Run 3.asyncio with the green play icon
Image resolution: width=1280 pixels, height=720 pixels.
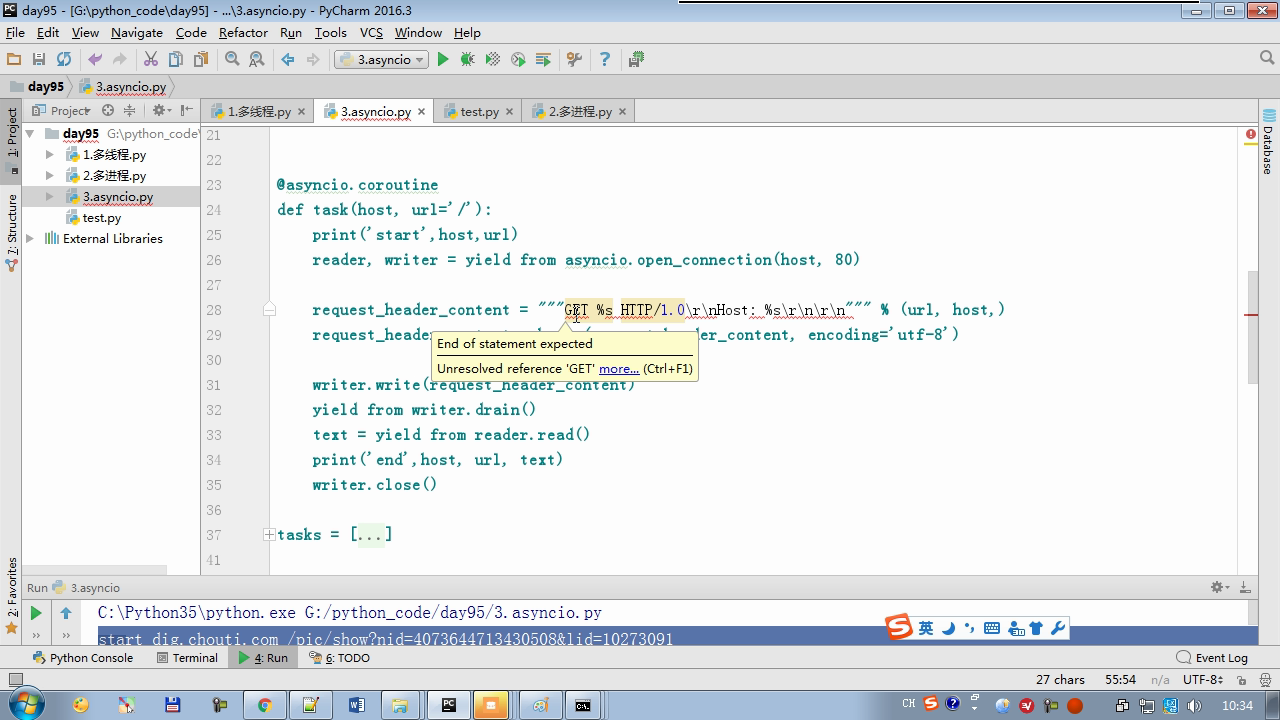pos(443,60)
